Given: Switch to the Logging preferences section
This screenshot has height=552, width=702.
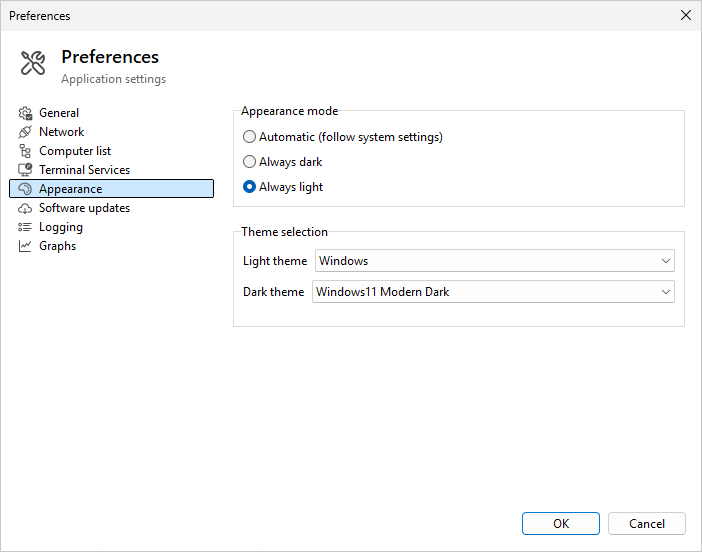Looking at the screenshot, I should pos(60,227).
